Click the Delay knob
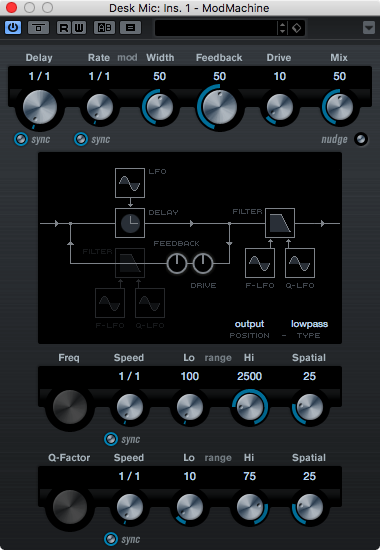This screenshot has width=380, height=550. point(40,107)
